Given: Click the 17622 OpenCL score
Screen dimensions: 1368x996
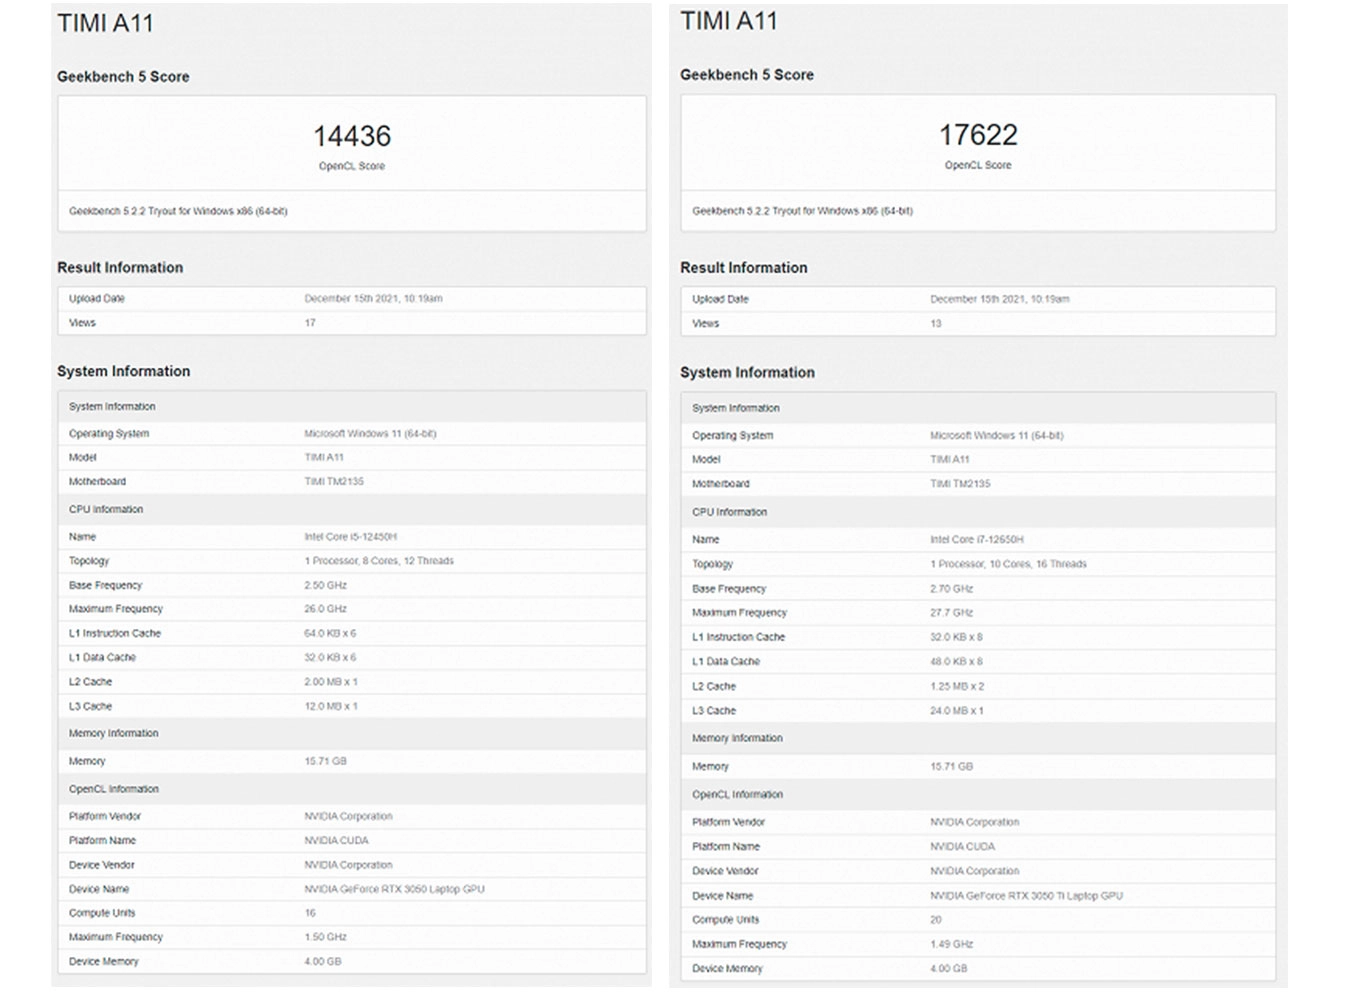Looking at the screenshot, I should click(x=977, y=135).
